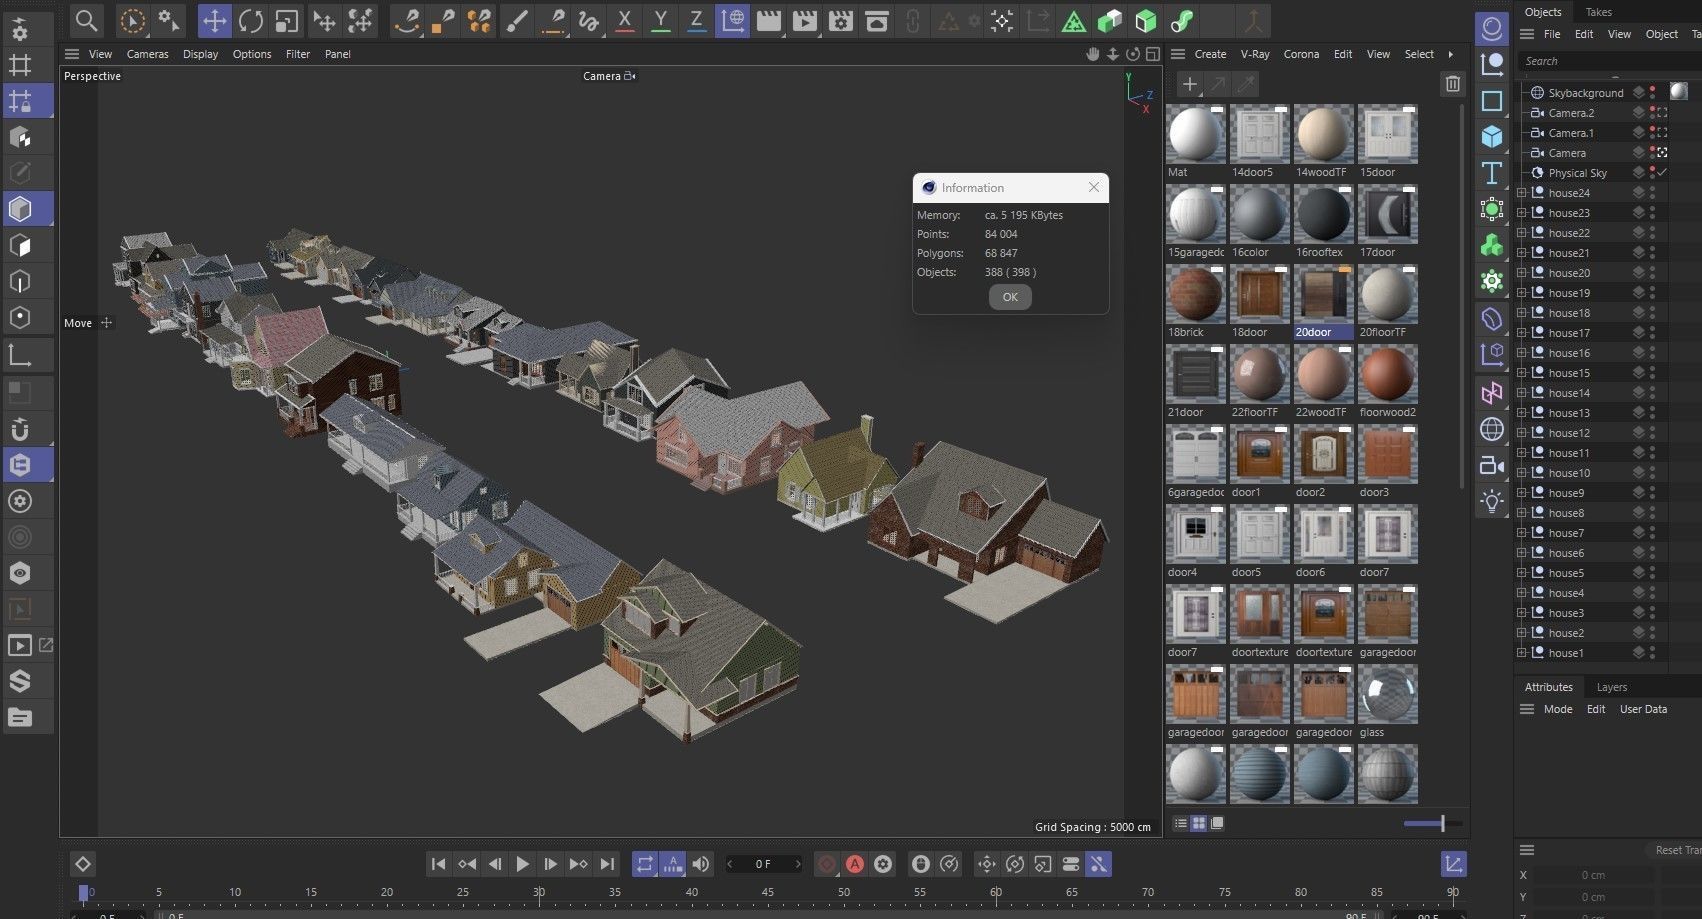This screenshot has height=919, width=1702.
Task: Switch to the Layers tab
Action: 1612,687
